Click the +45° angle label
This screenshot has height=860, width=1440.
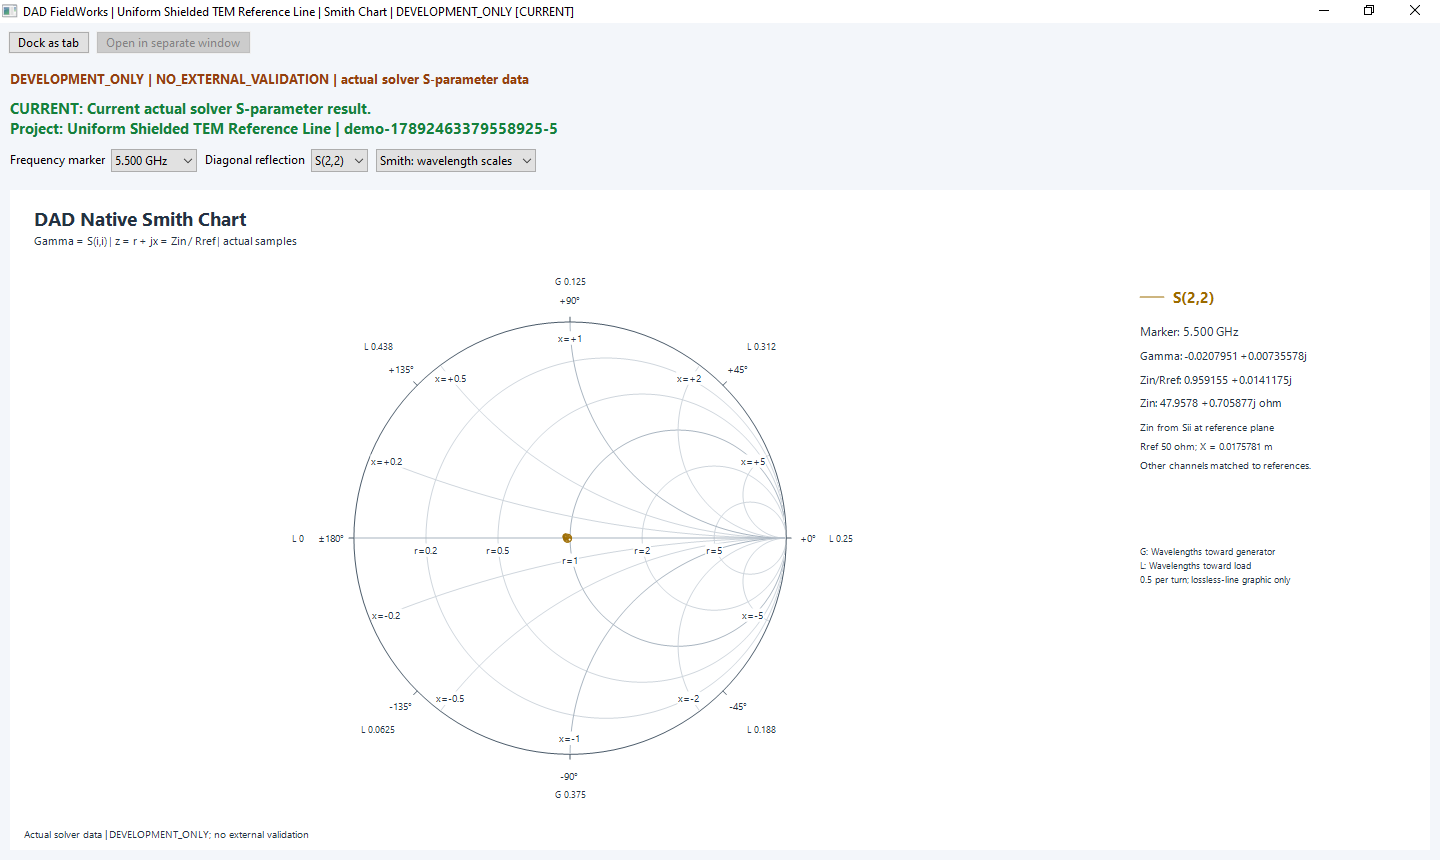737,370
